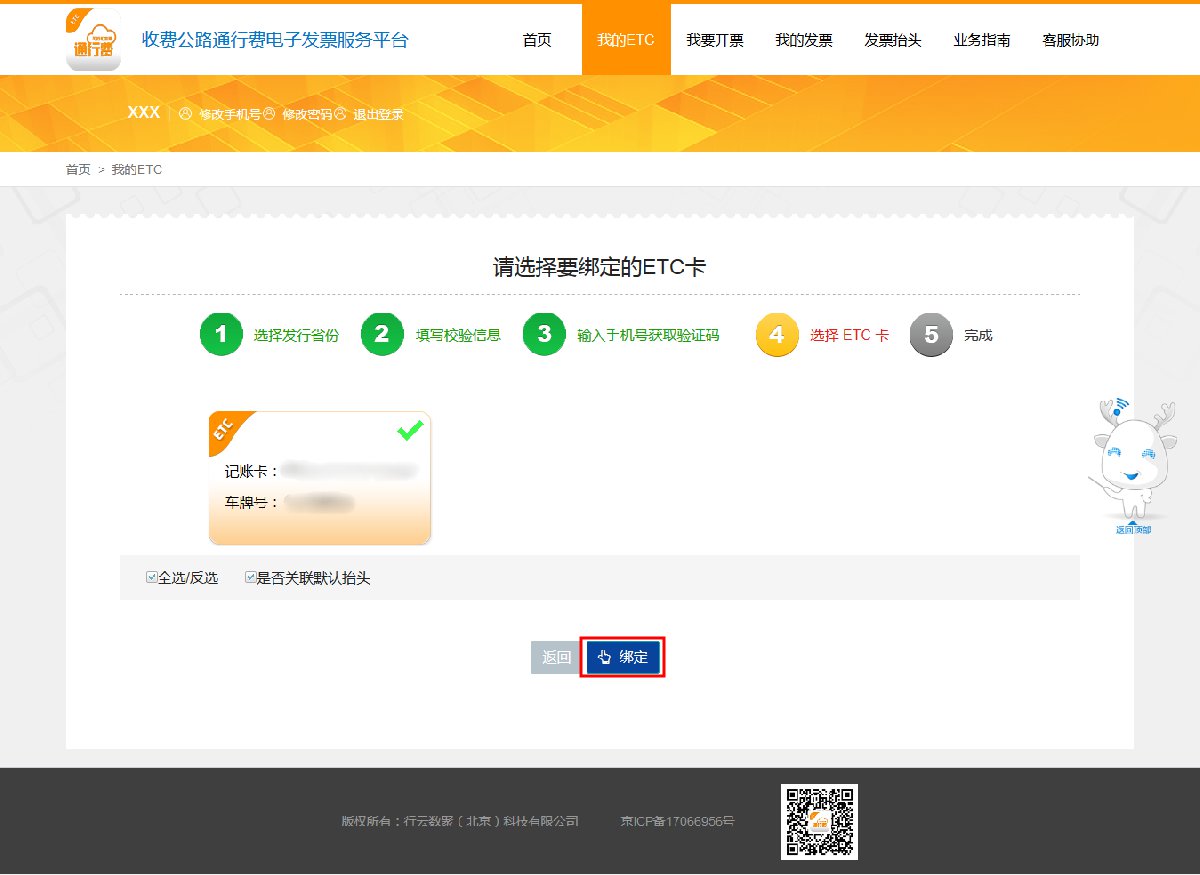Toggle the 全选/反选 checkbox
This screenshot has height=875, width=1200.
152,577
